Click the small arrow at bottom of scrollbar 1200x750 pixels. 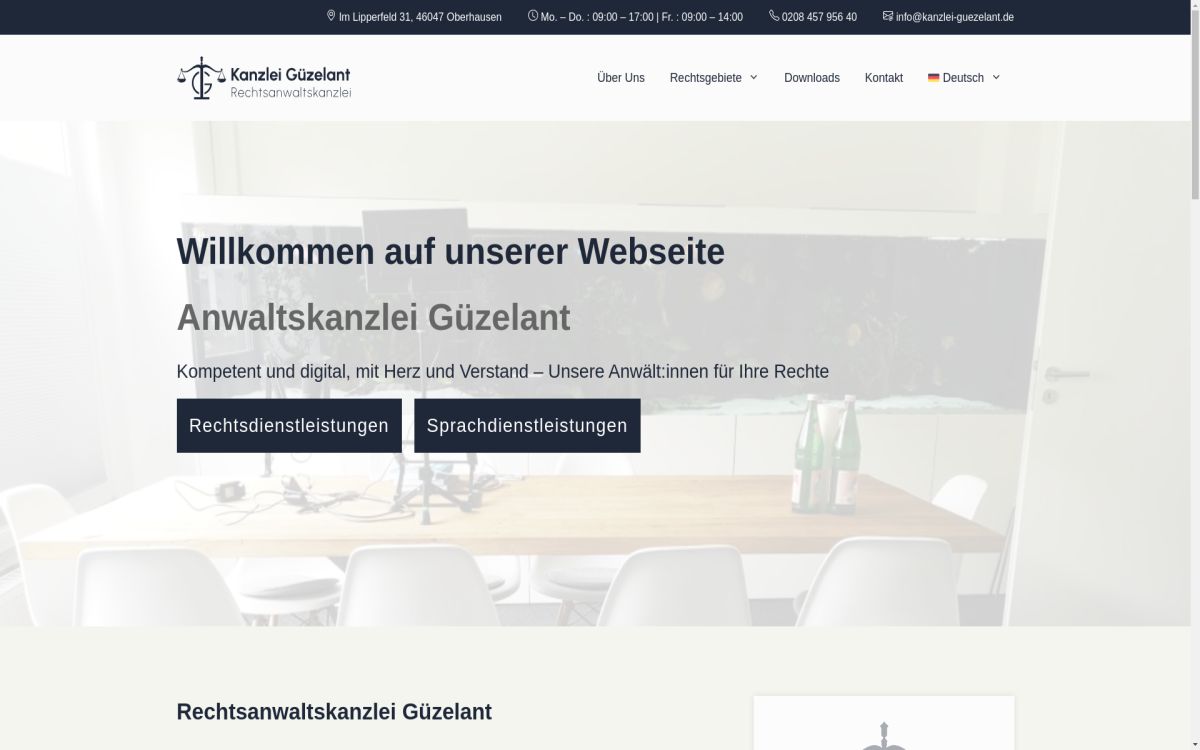click(x=1192, y=742)
